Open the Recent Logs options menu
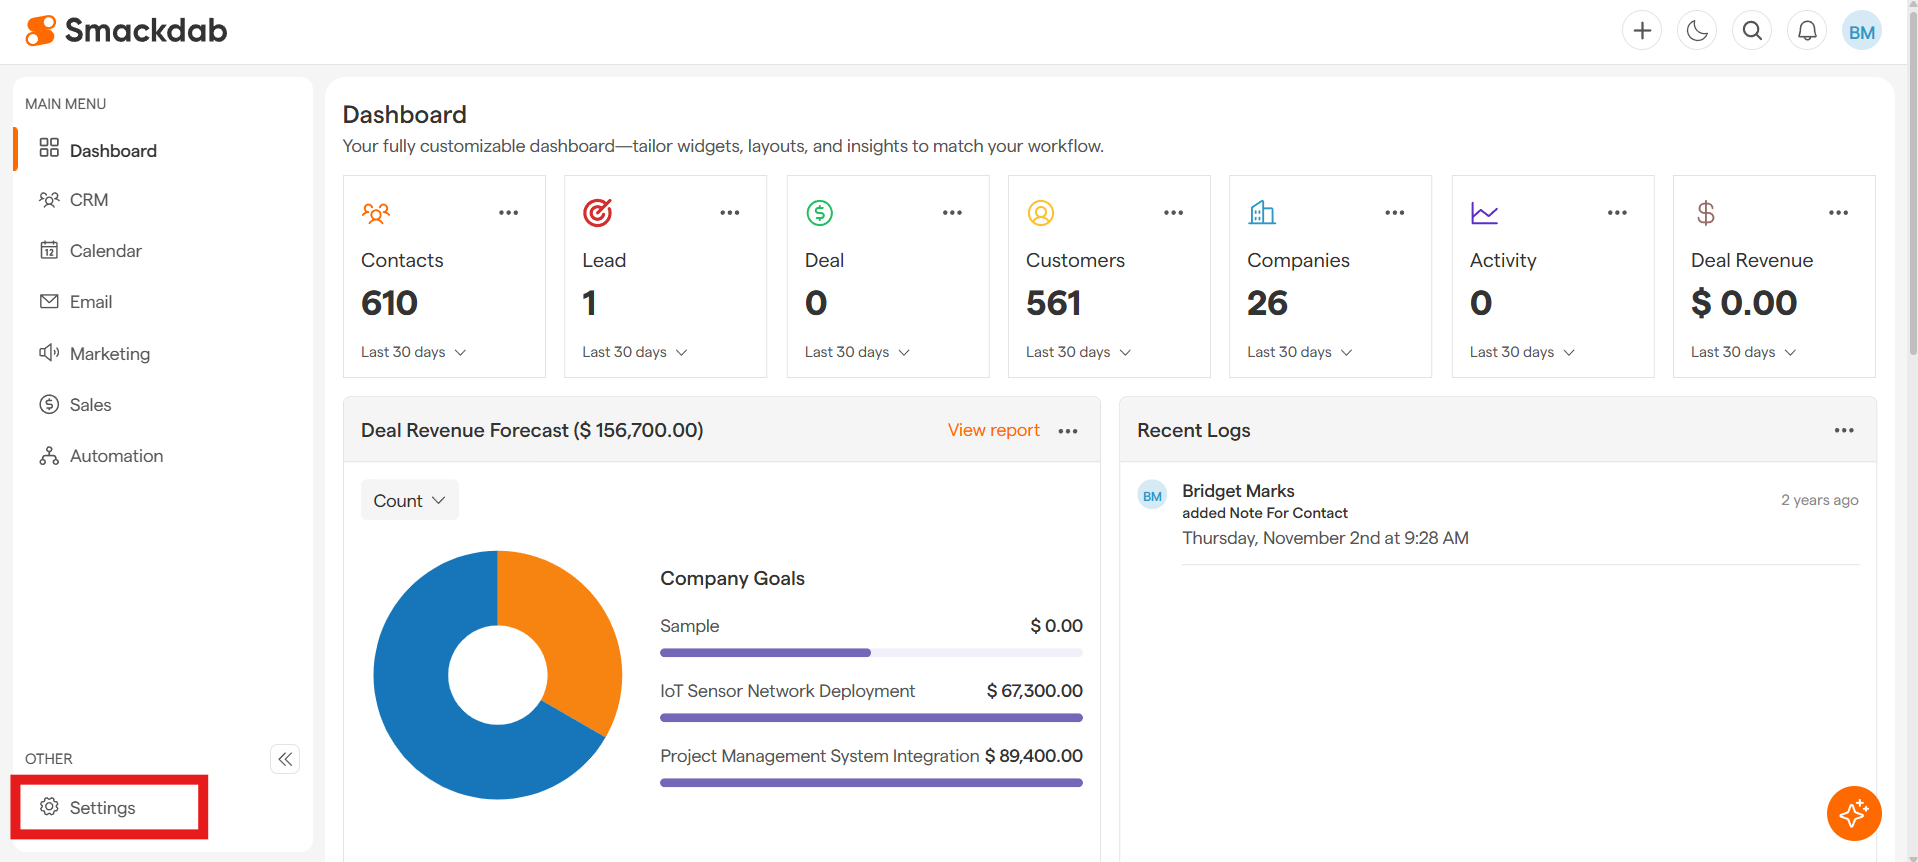 click(x=1843, y=431)
